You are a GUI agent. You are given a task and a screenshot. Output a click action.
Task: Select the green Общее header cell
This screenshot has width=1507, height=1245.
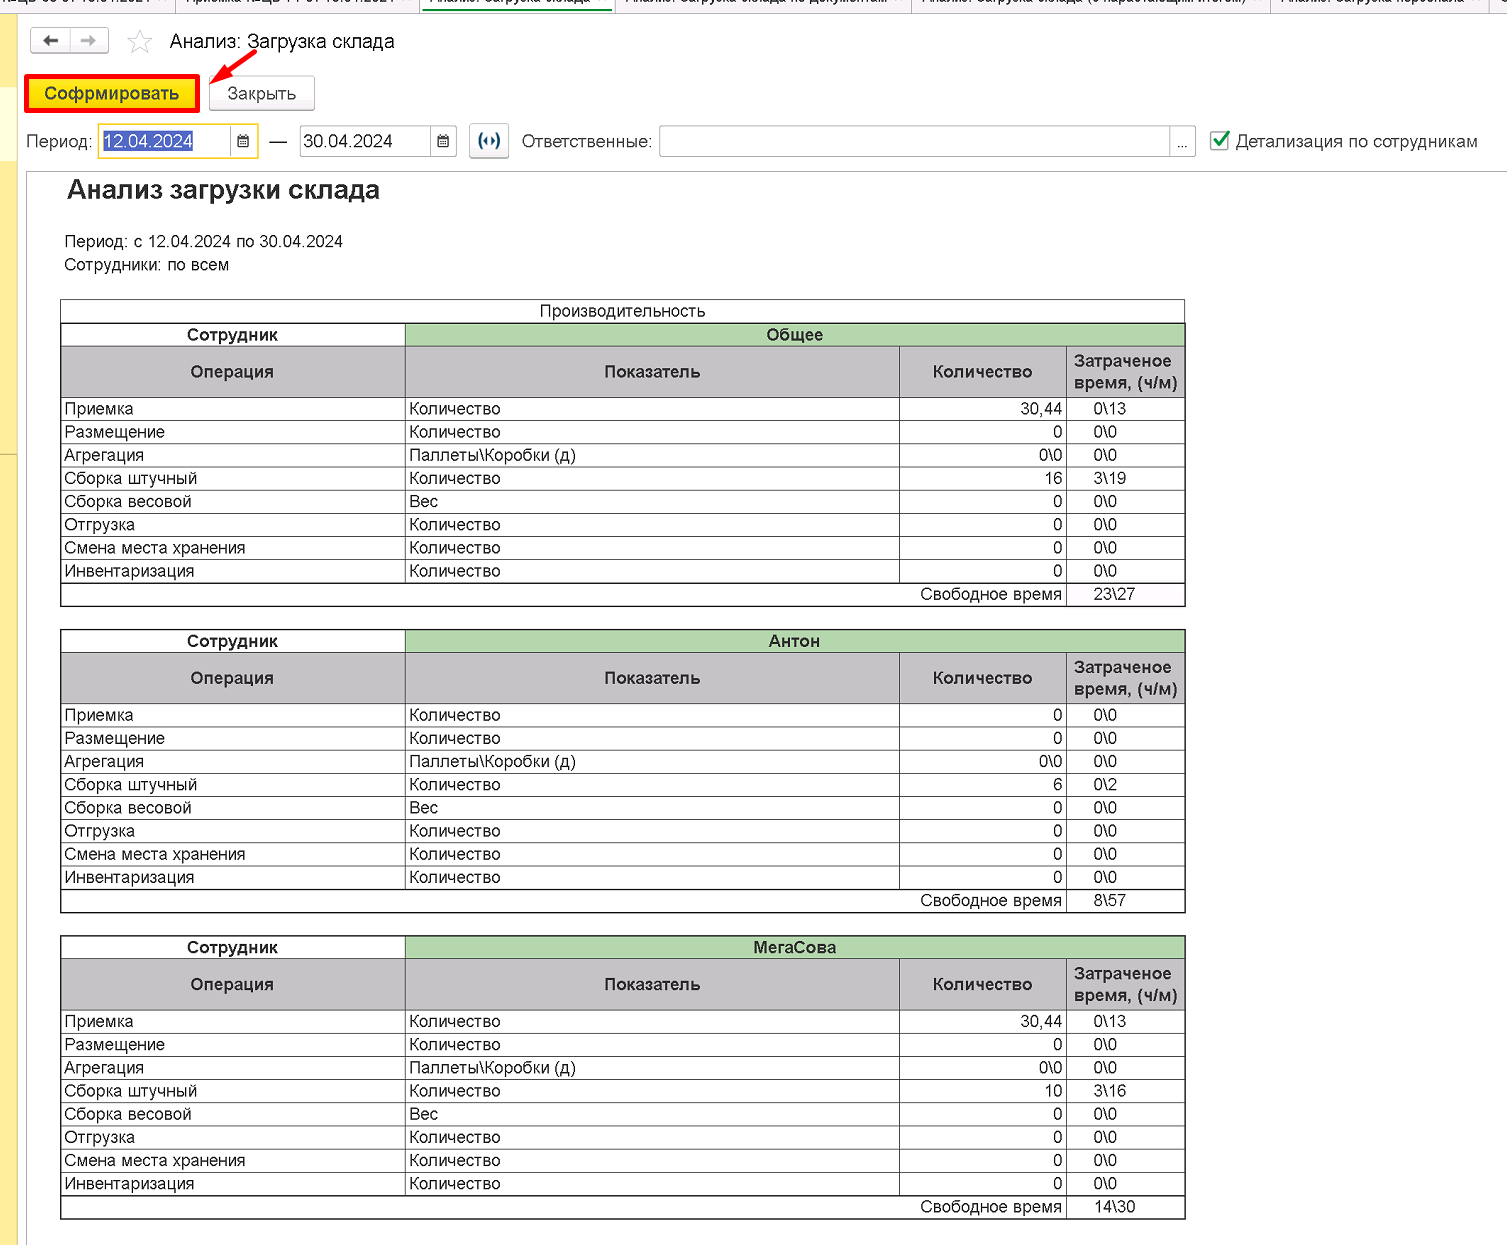click(x=795, y=335)
